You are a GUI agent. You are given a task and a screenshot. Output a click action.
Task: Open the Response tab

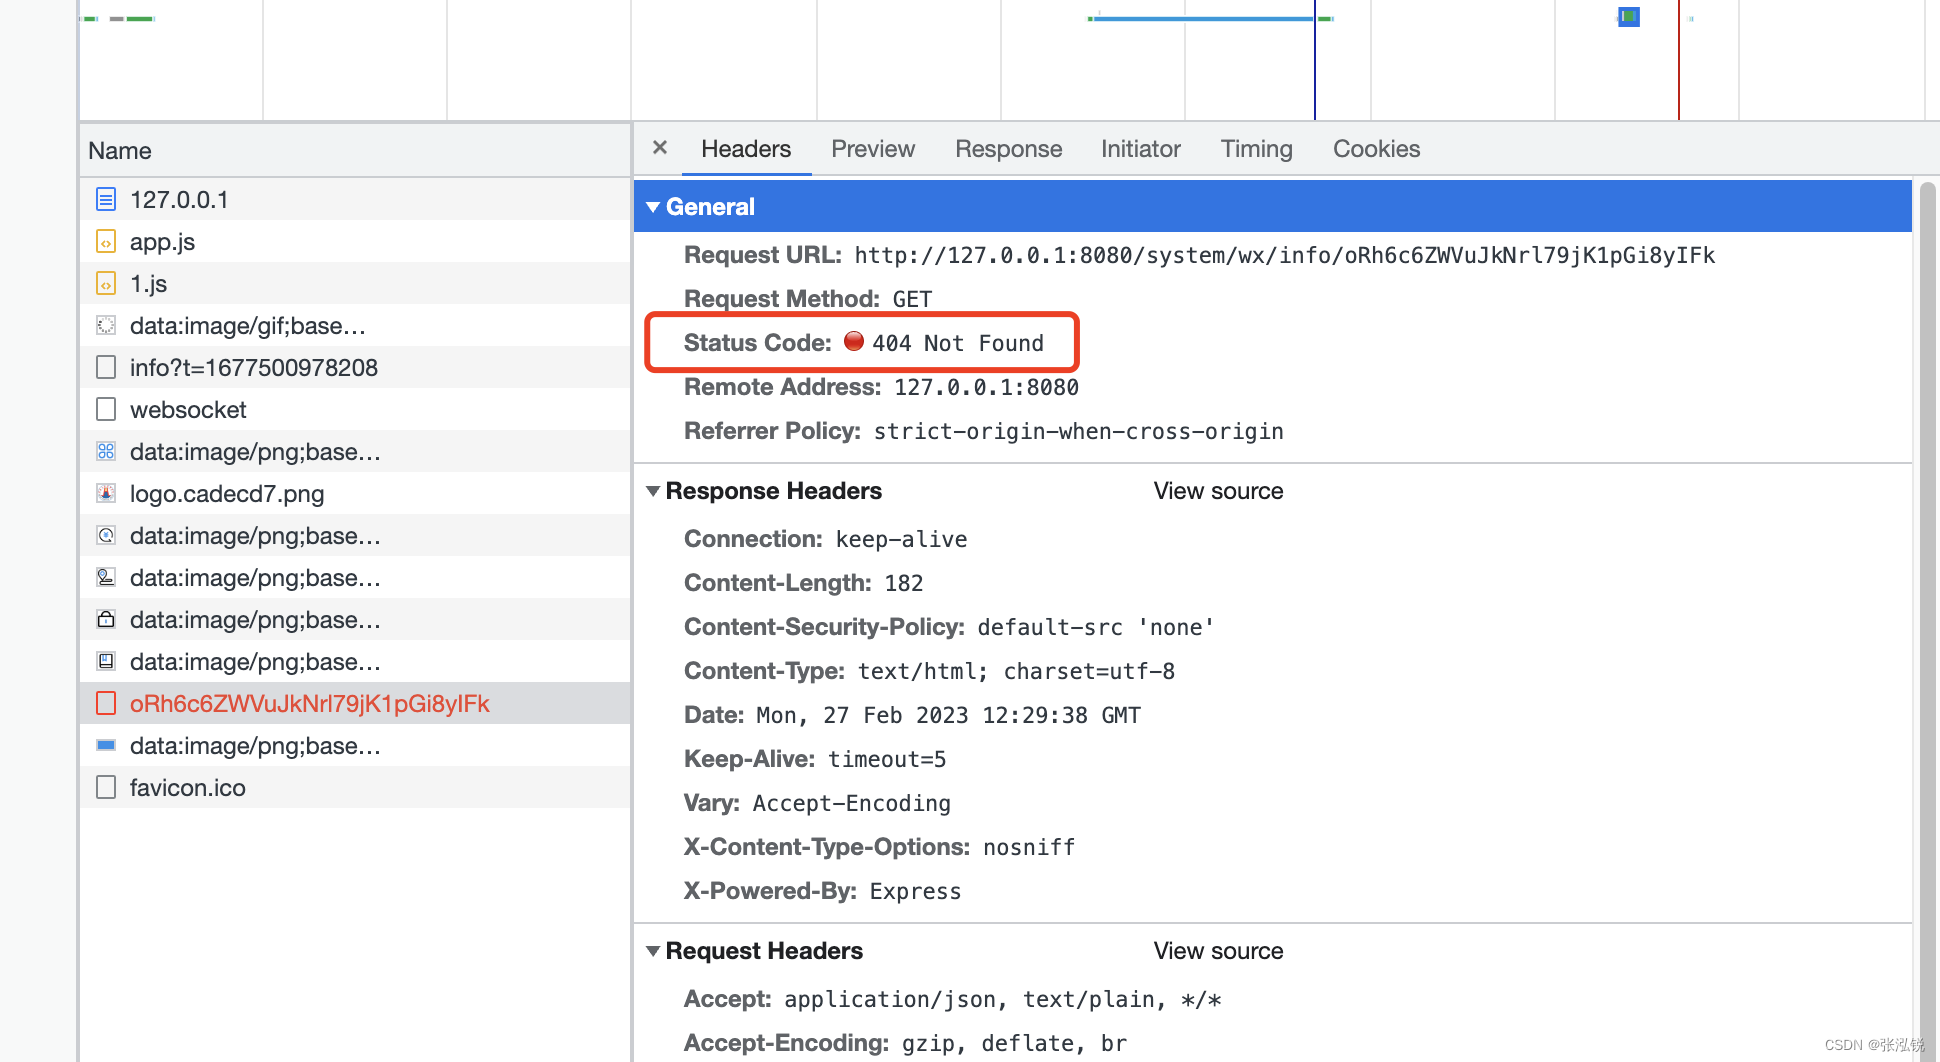pyautogui.click(x=1008, y=149)
